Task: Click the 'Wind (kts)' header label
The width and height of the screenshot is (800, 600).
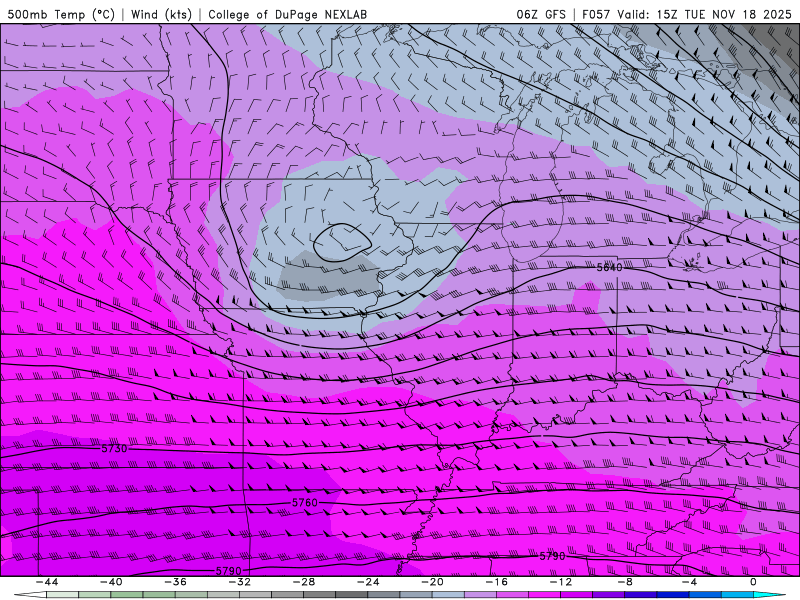Action: pyautogui.click(x=161, y=14)
